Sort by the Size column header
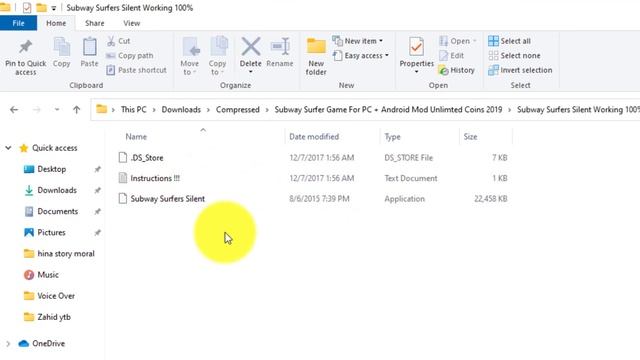Image resolution: width=640 pixels, height=360 pixels. (470, 137)
